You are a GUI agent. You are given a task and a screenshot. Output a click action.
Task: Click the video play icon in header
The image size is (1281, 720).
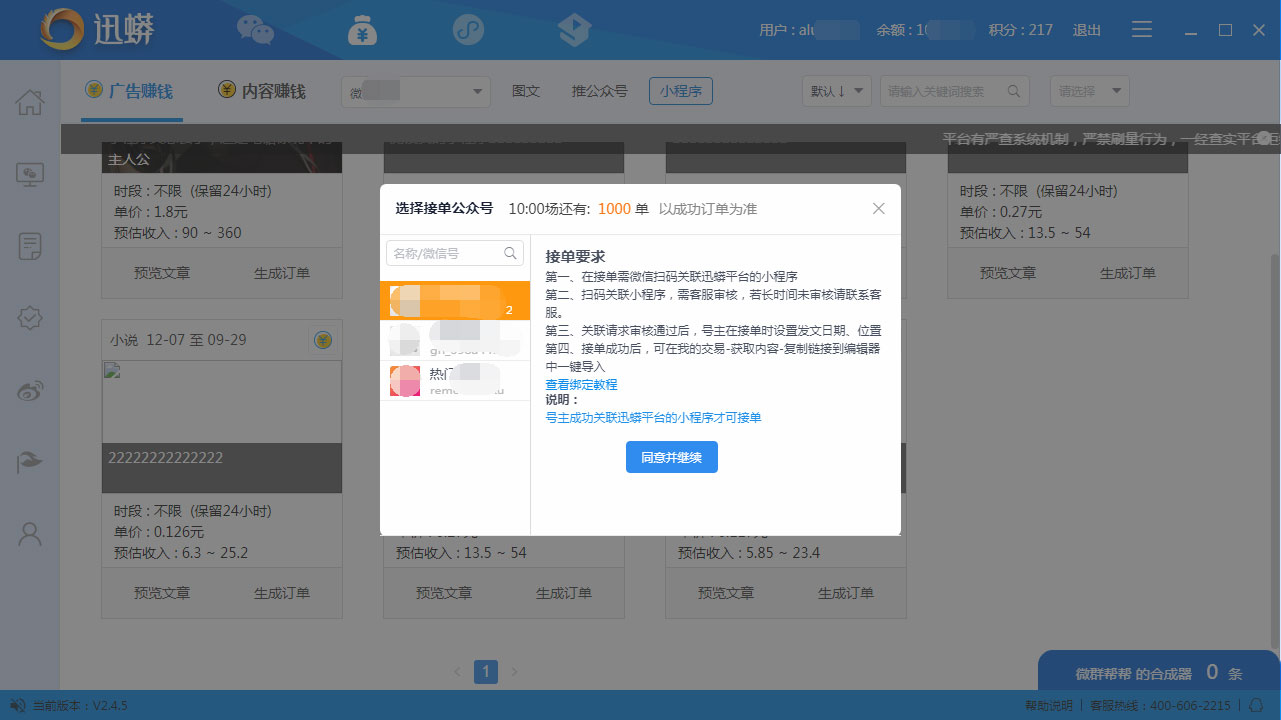tap(574, 30)
